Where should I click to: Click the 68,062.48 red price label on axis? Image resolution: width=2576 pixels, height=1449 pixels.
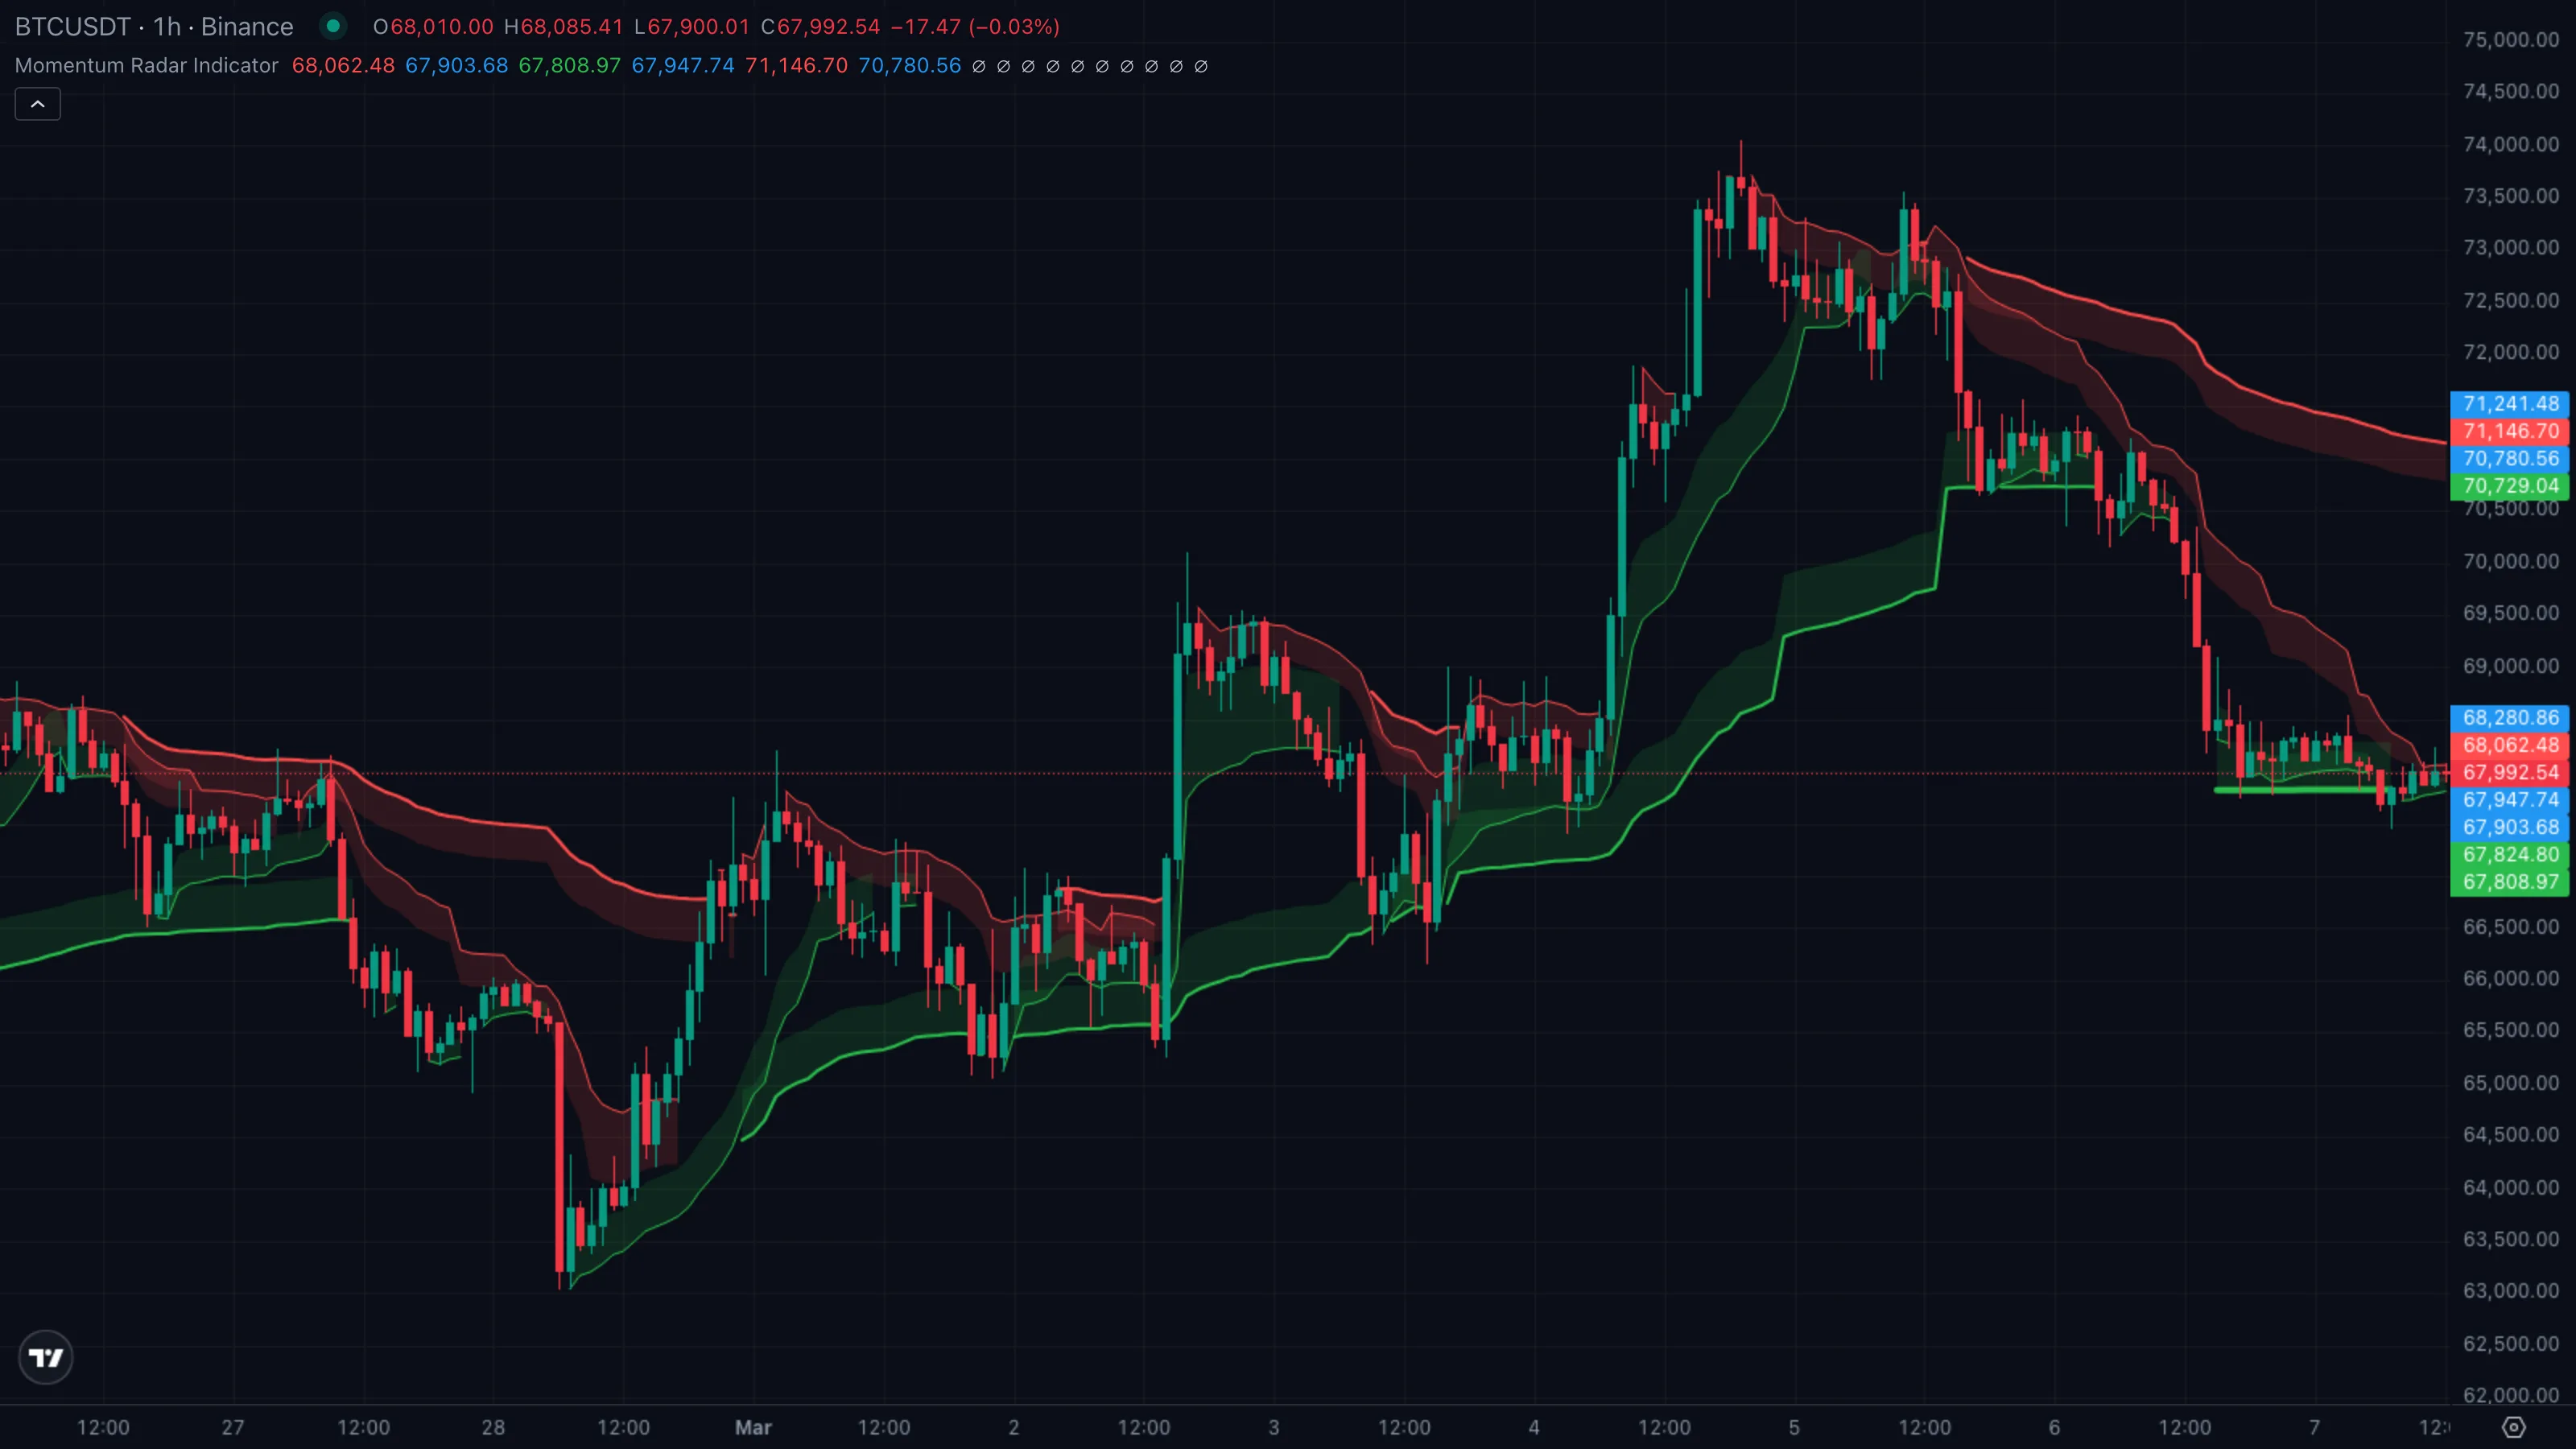2510,745
